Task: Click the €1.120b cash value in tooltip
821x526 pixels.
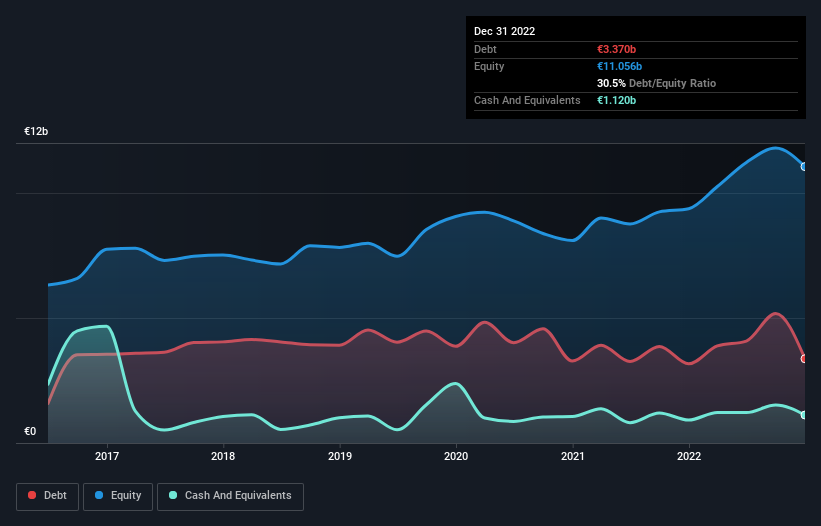Action: [616, 100]
